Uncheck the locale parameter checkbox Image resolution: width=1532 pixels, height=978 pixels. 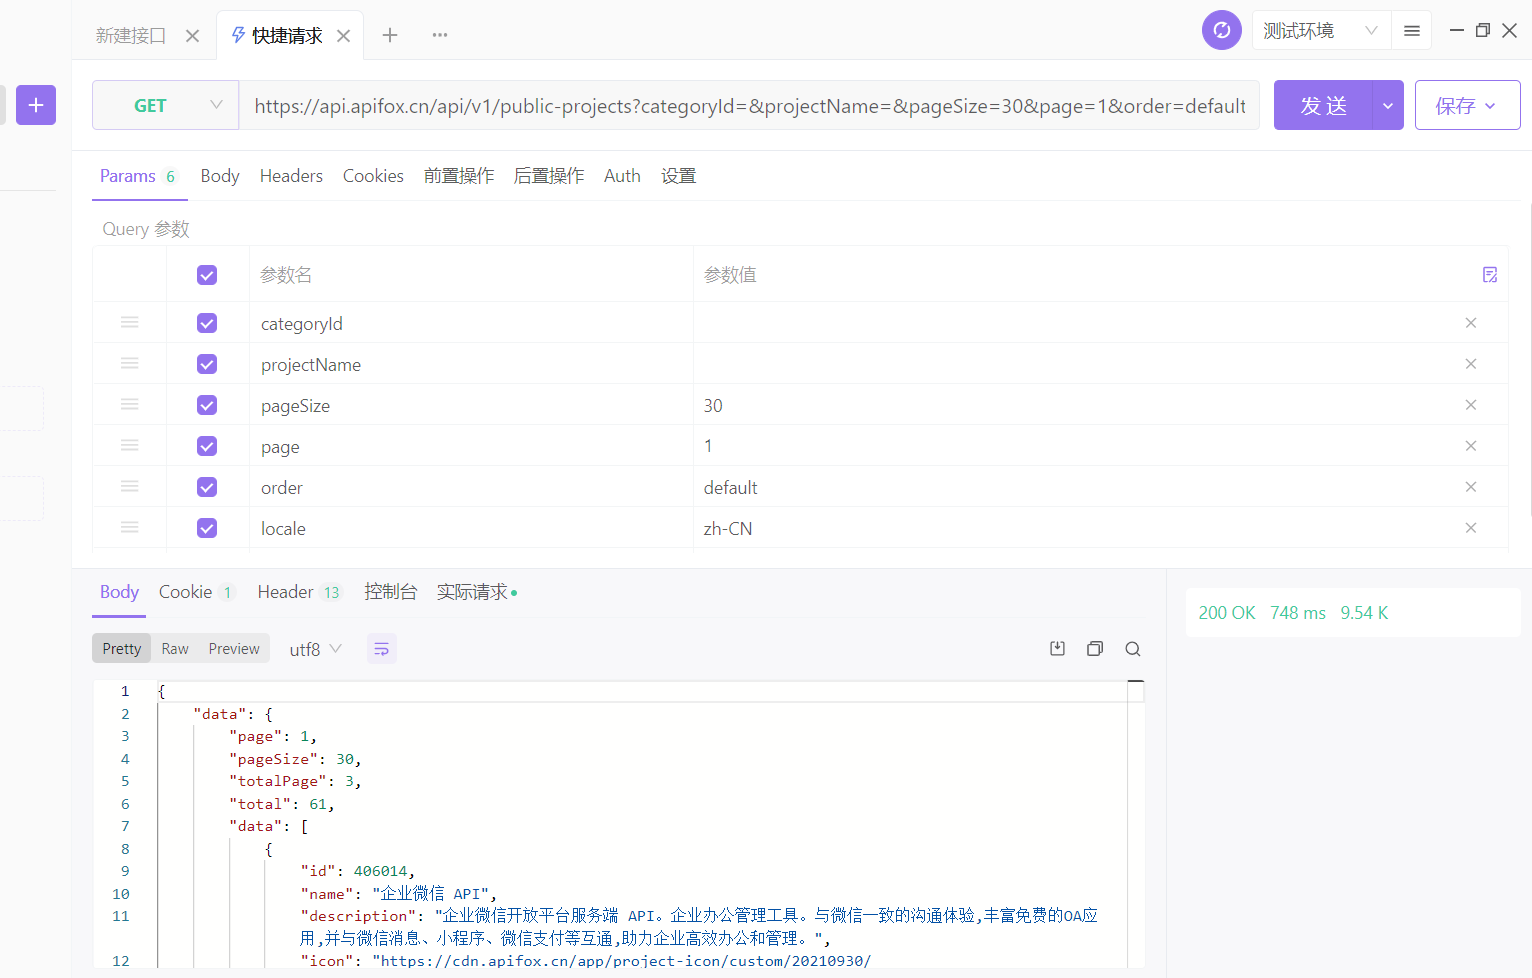(207, 528)
